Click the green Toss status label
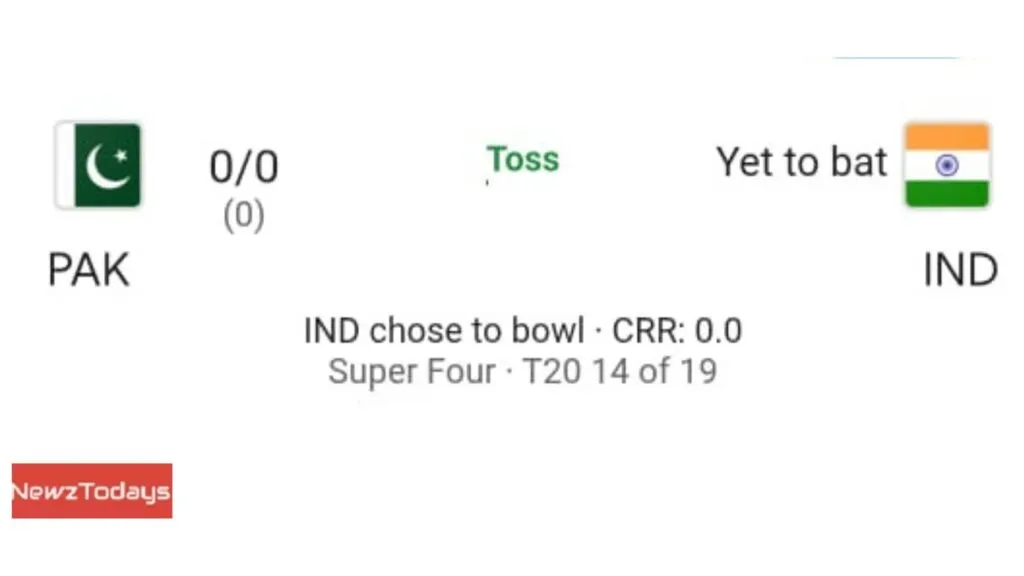This screenshot has width=1024, height=576. click(523, 160)
